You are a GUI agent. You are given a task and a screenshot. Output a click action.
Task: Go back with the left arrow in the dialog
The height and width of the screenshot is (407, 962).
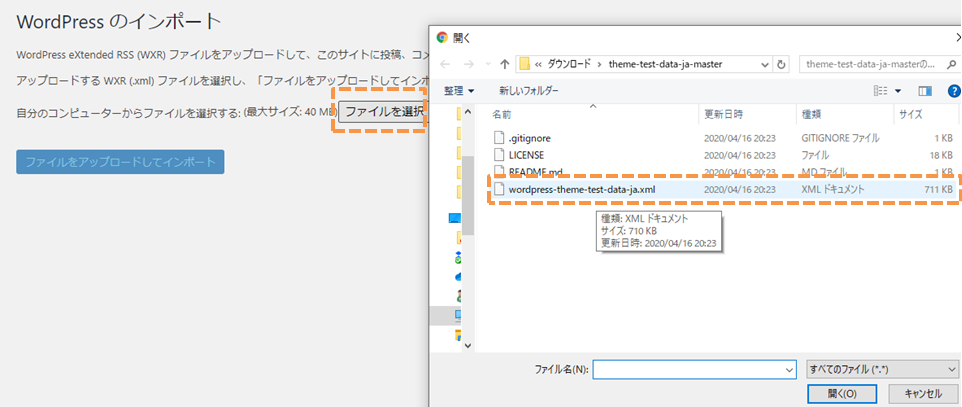click(445, 64)
